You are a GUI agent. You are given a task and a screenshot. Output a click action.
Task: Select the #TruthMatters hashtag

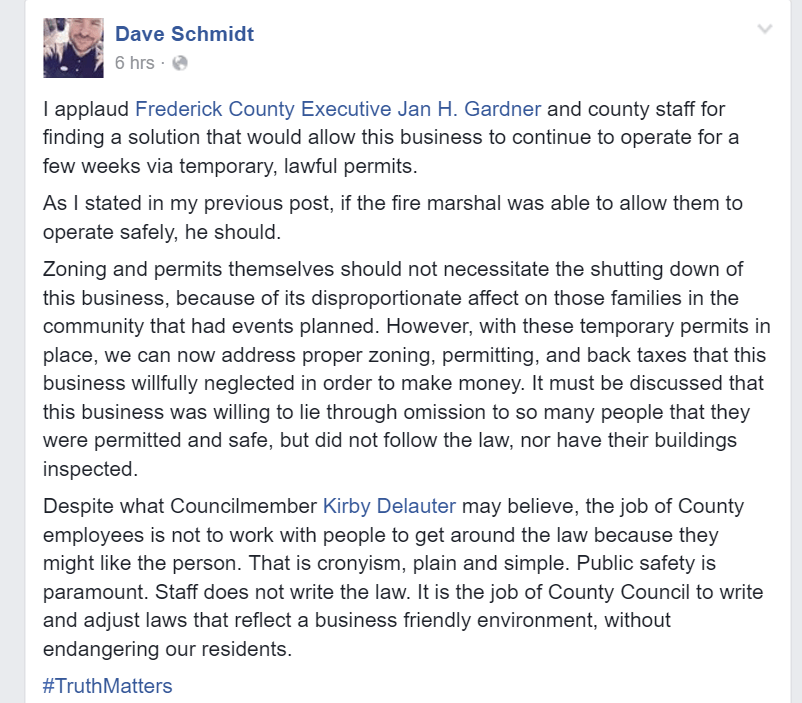(x=108, y=685)
